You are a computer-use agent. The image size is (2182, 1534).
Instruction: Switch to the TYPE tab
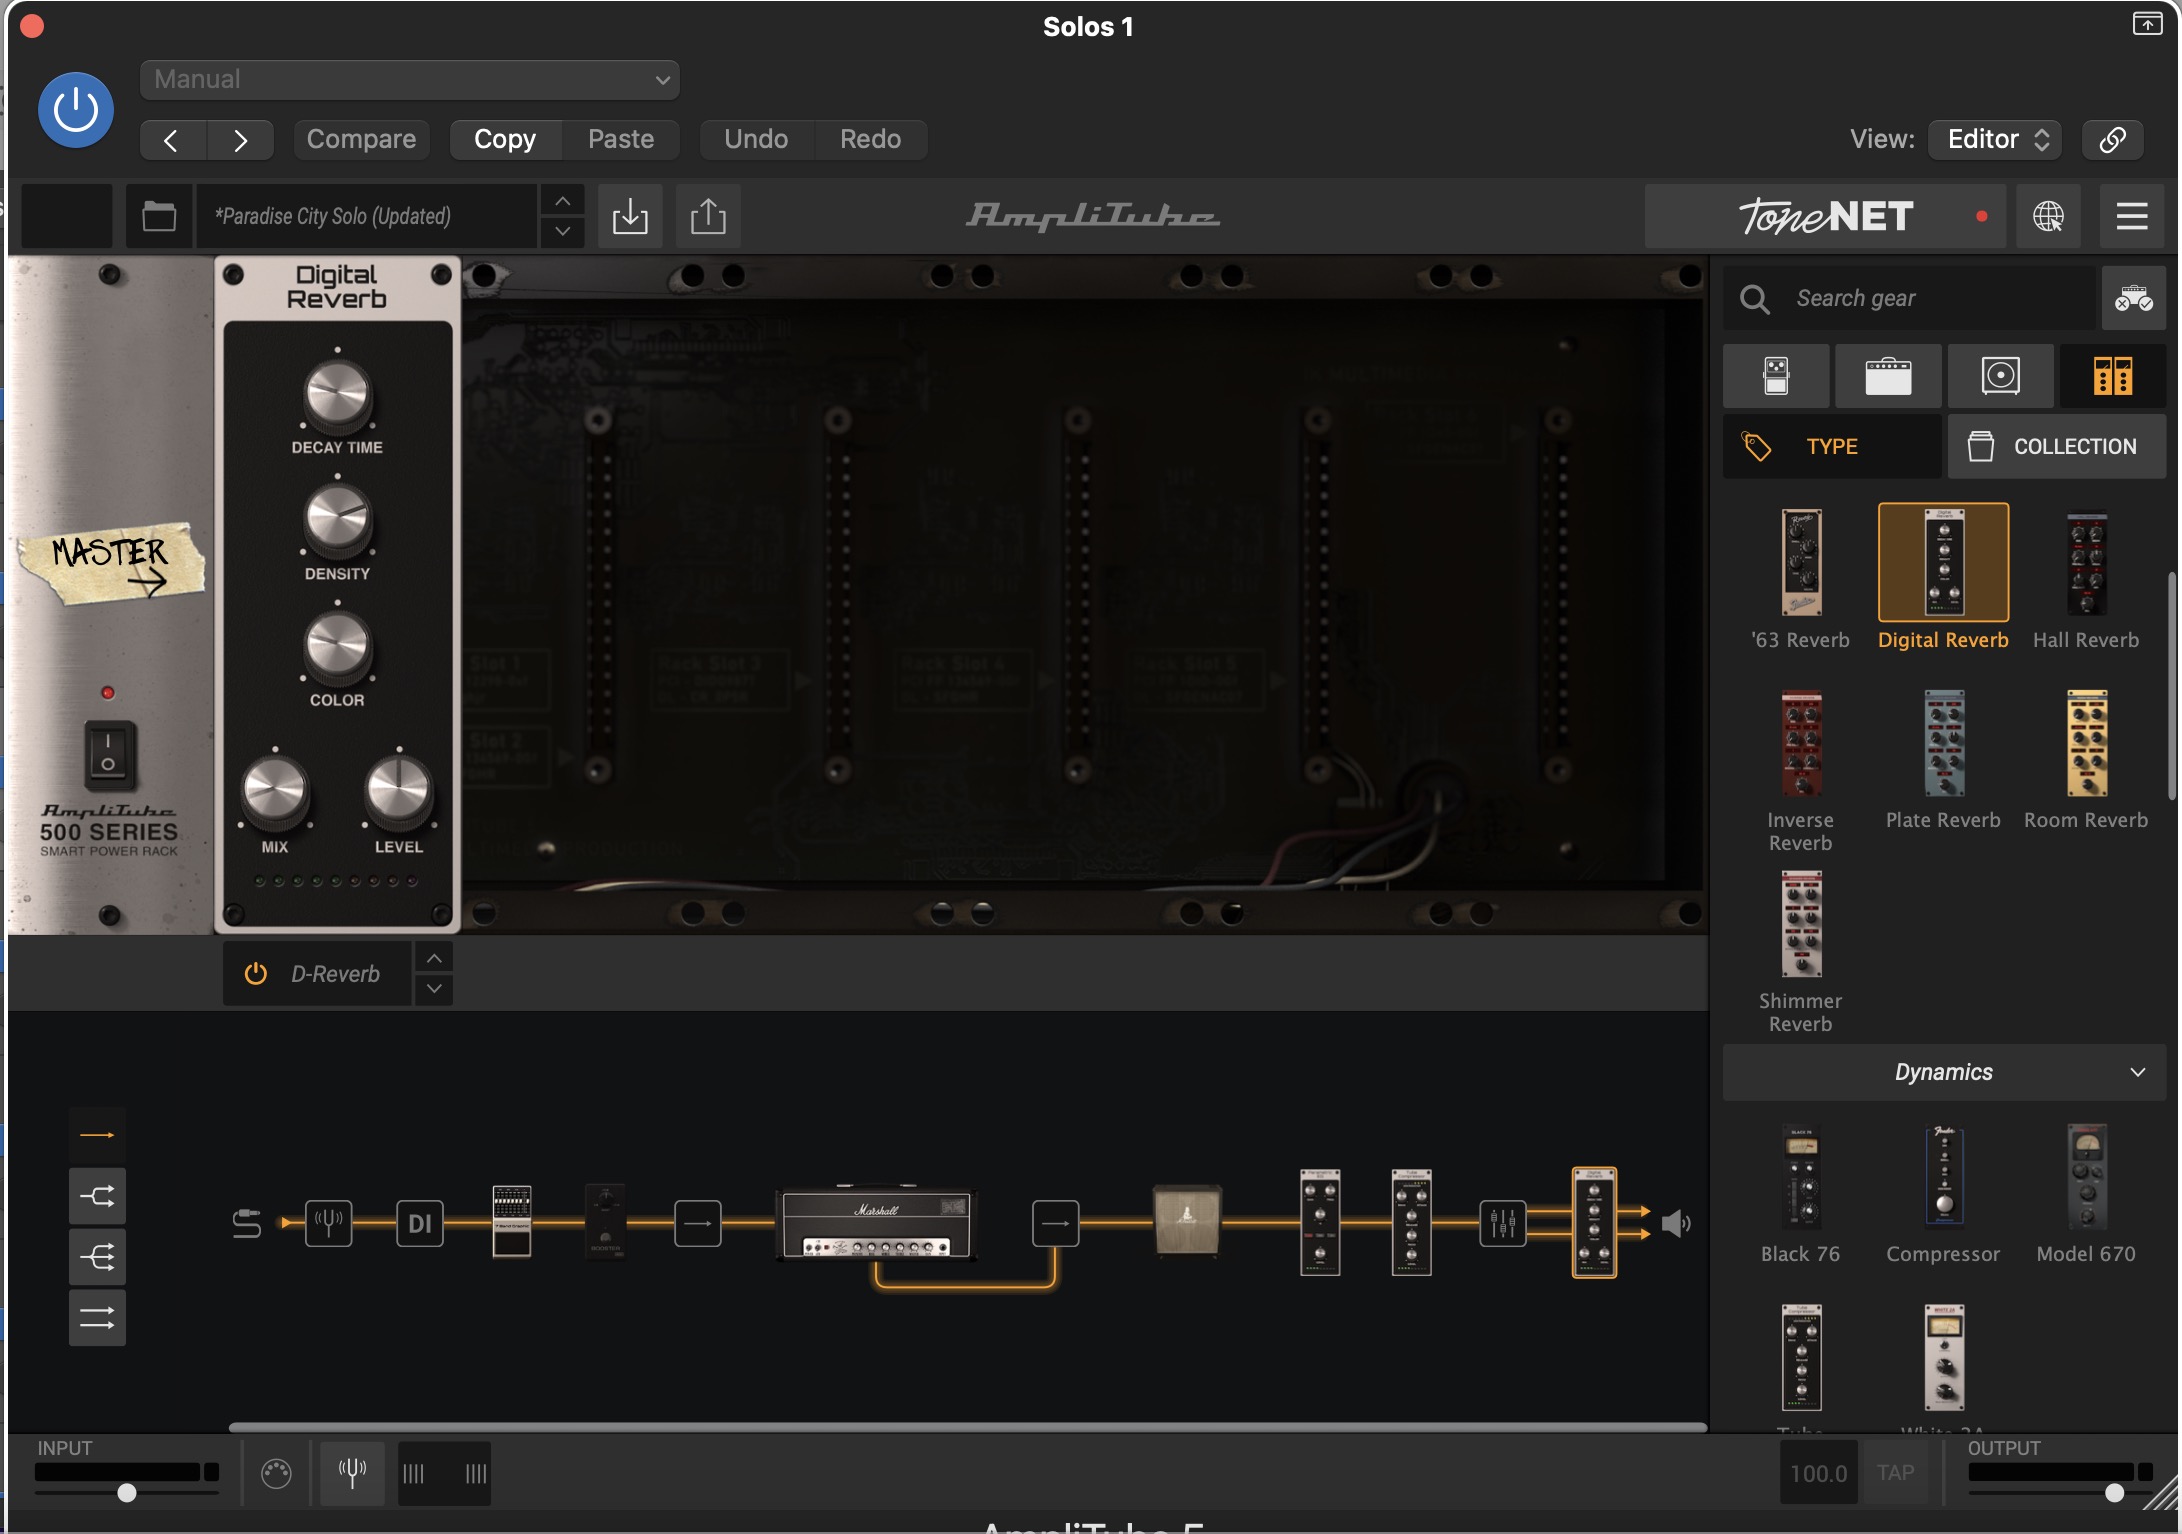1832,446
